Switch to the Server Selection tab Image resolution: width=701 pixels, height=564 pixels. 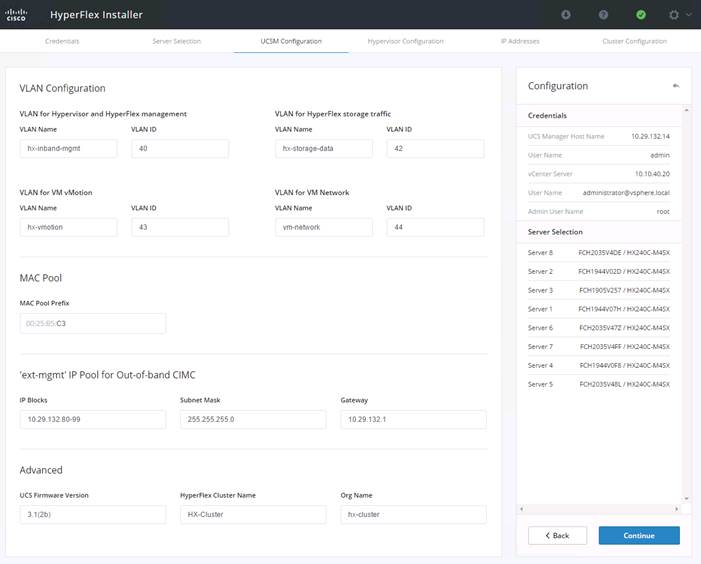177,41
